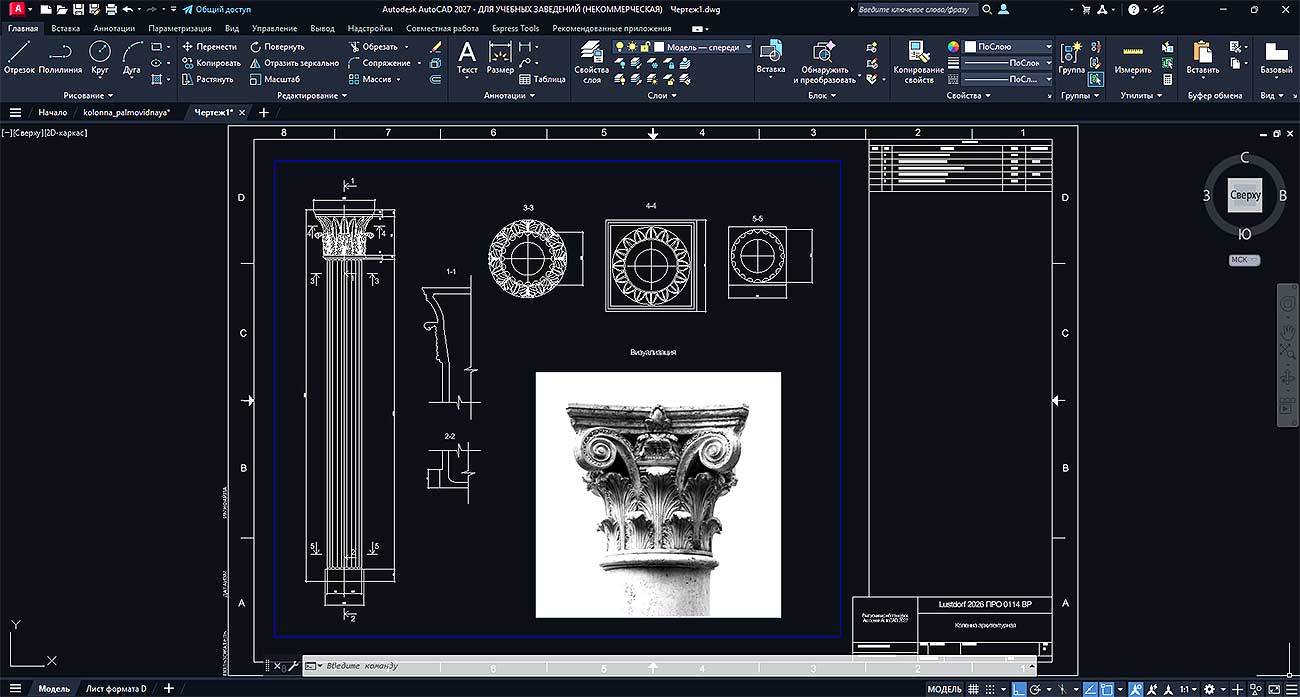Click Копировать (Copy) command

211,63
